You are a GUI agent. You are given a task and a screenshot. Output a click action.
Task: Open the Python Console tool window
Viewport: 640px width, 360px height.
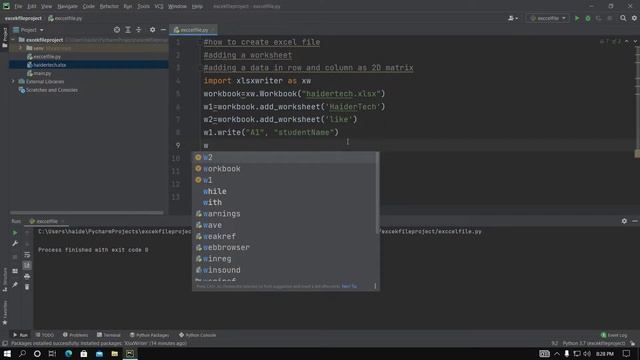[x=198, y=335]
